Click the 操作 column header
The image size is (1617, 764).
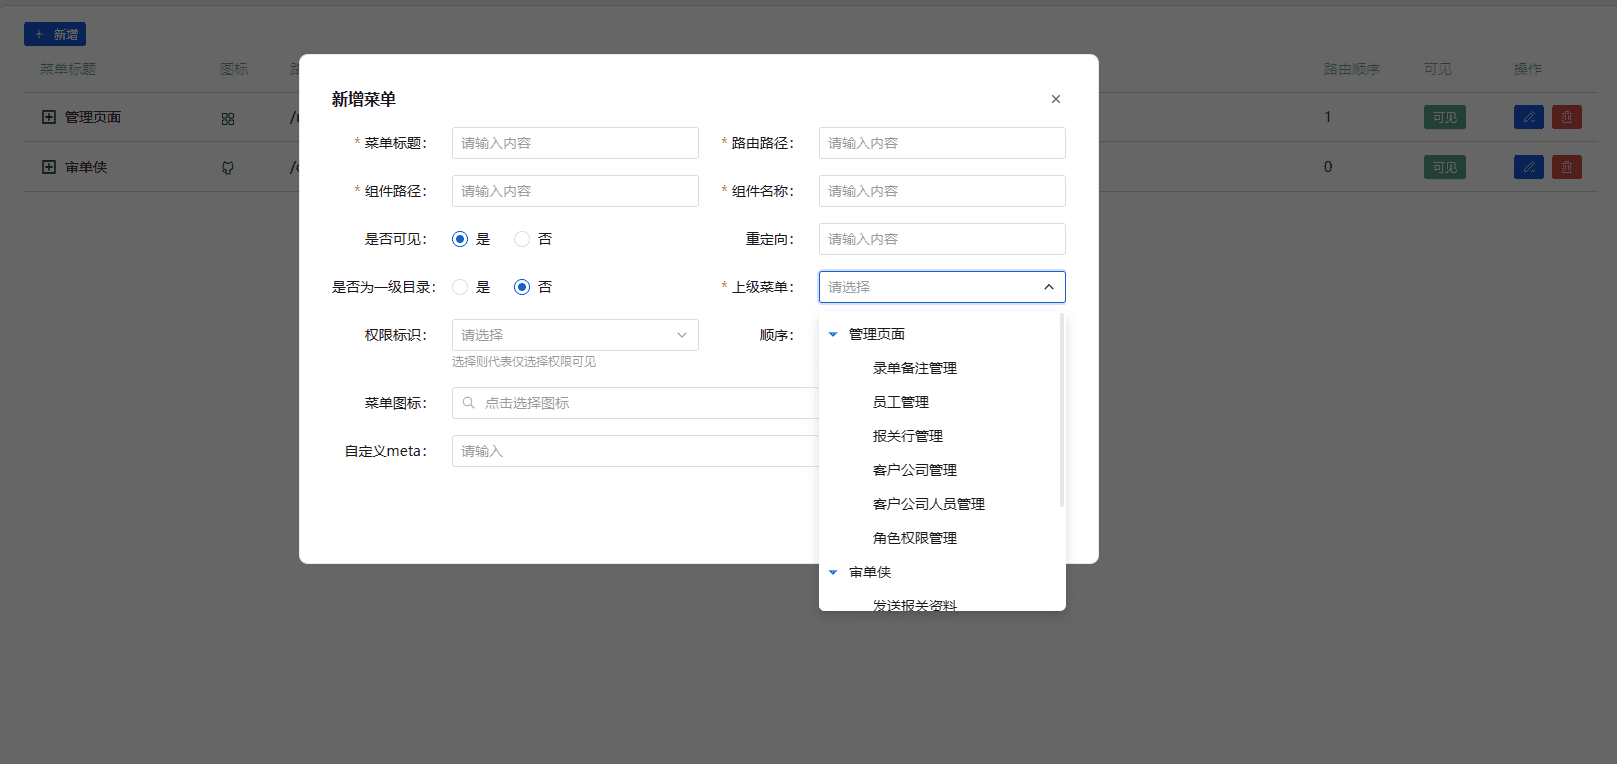(x=1528, y=69)
